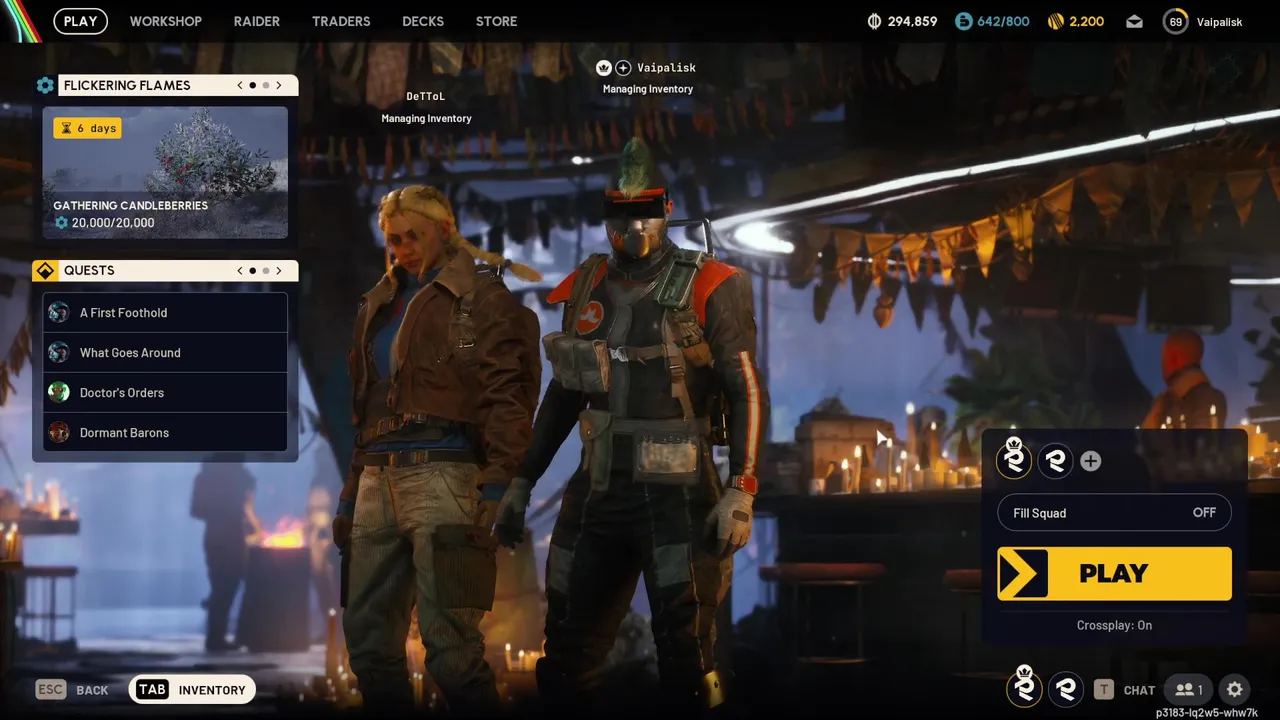The image size is (1280, 720).
Task: Click the bottom-bar squad leader emblem
Action: point(1024,688)
